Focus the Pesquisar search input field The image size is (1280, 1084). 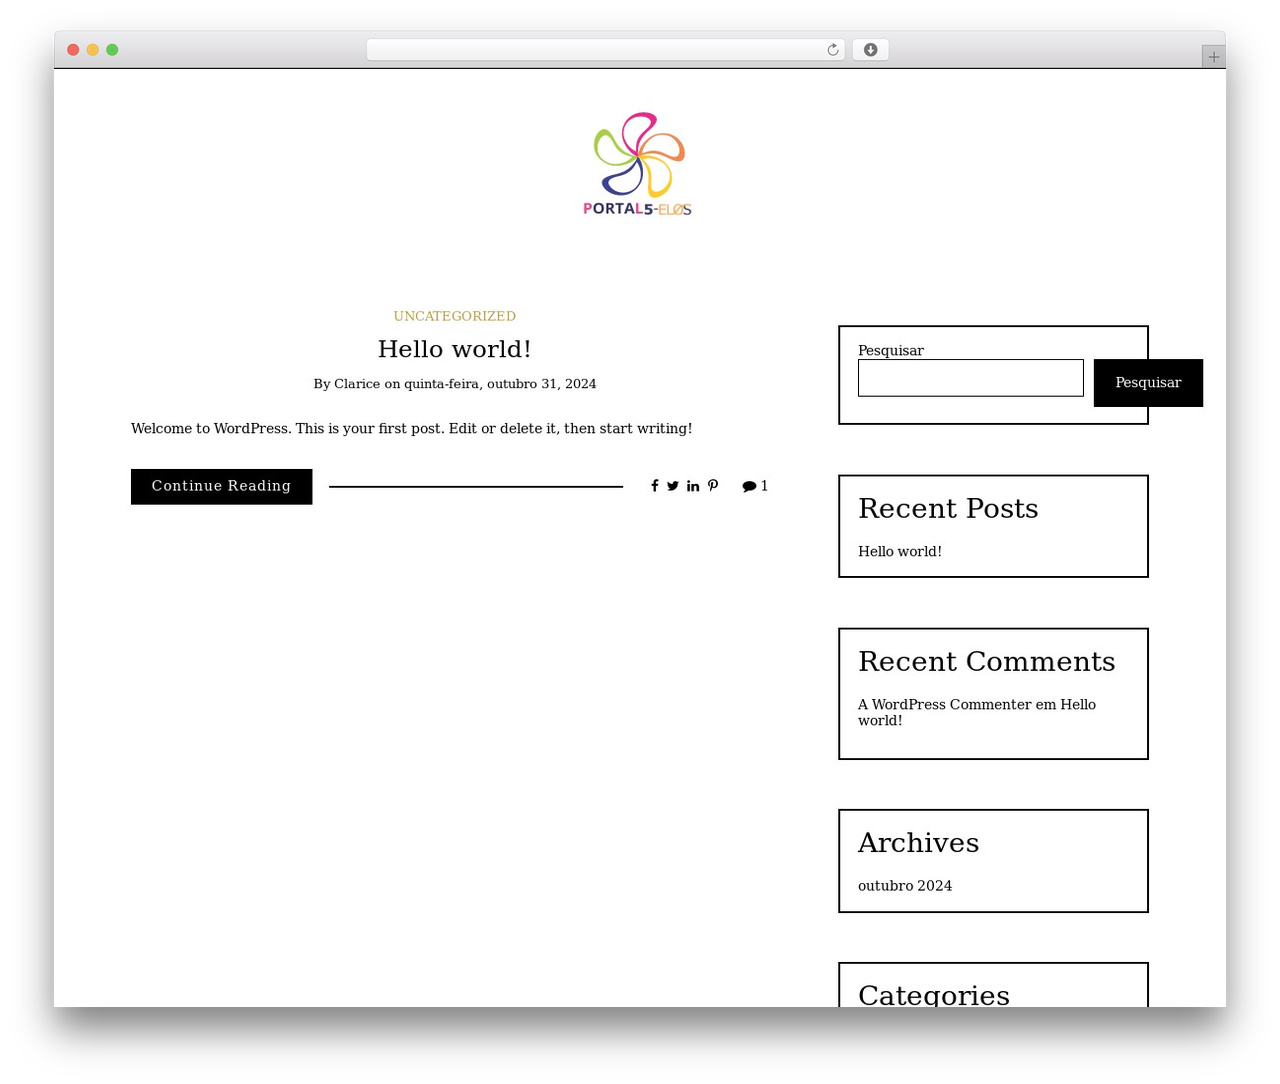[971, 378]
